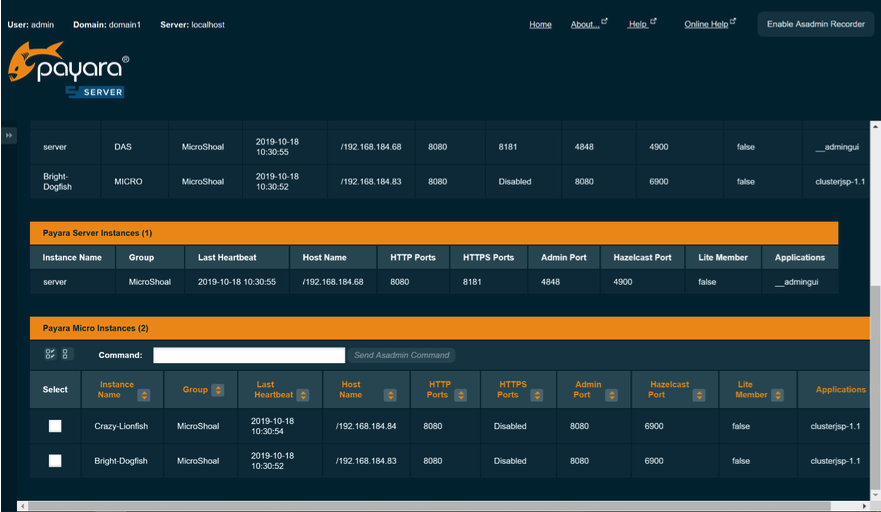Open the Home link
Image resolution: width=881 pixels, height=512 pixels.
point(540,24)
